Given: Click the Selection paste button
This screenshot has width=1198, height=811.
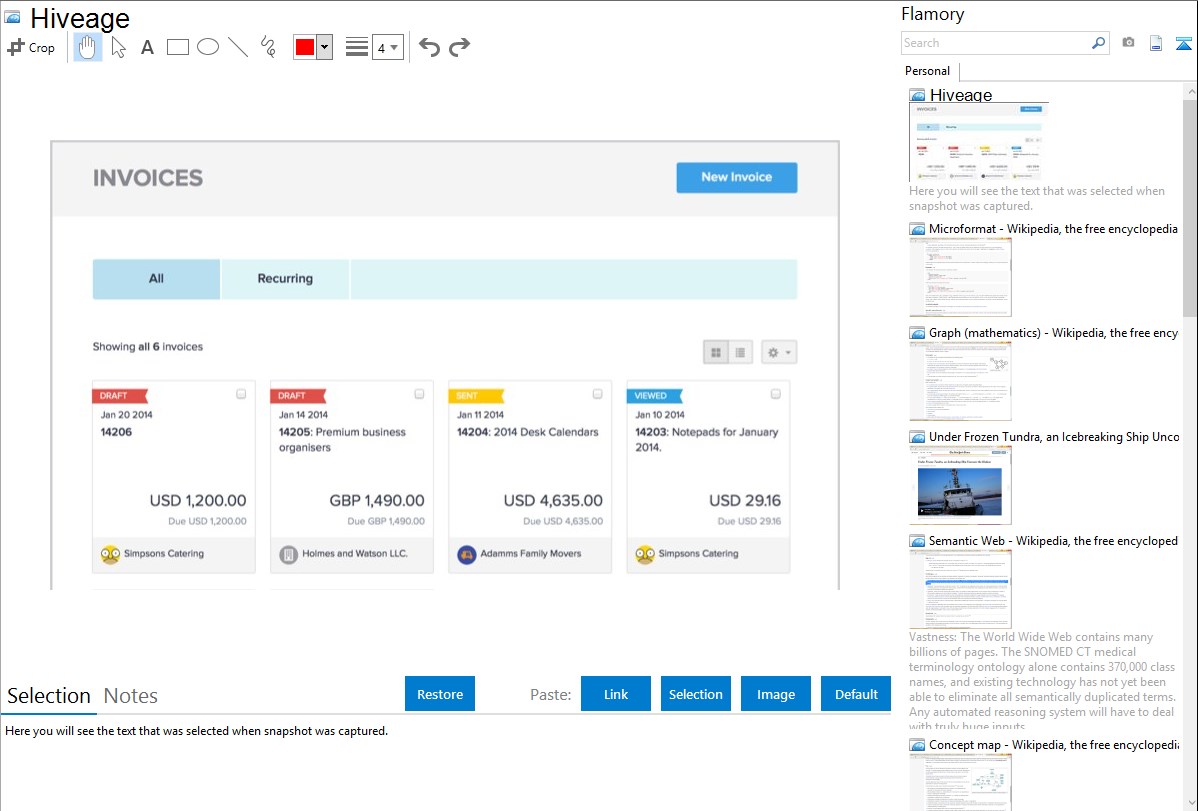Looking at the screenshot, I should 696,694.
